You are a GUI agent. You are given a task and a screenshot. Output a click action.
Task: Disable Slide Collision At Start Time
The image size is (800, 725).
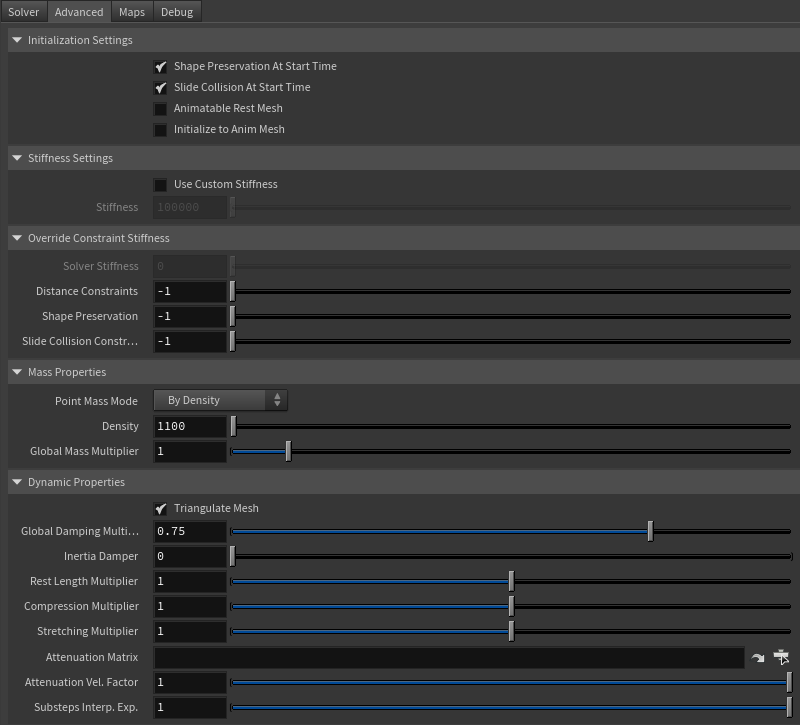click(161, 87)
